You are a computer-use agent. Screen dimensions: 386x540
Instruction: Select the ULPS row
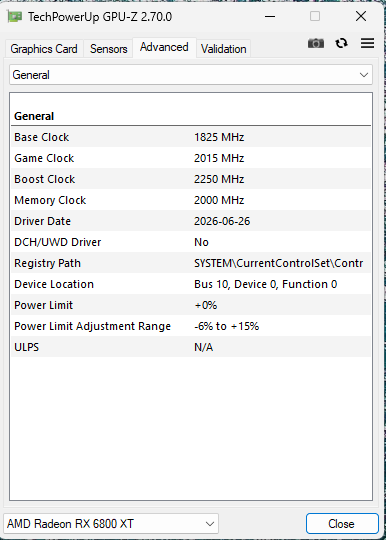[191, 347]
